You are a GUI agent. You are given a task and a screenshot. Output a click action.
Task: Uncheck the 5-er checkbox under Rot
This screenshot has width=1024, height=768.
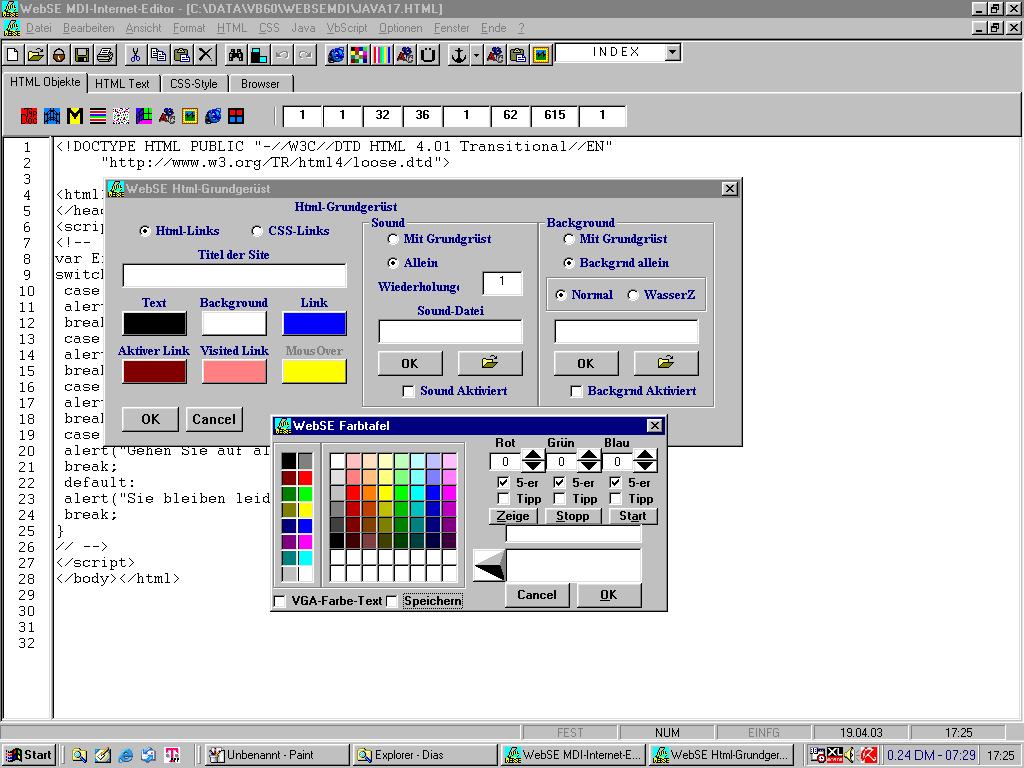503,483
